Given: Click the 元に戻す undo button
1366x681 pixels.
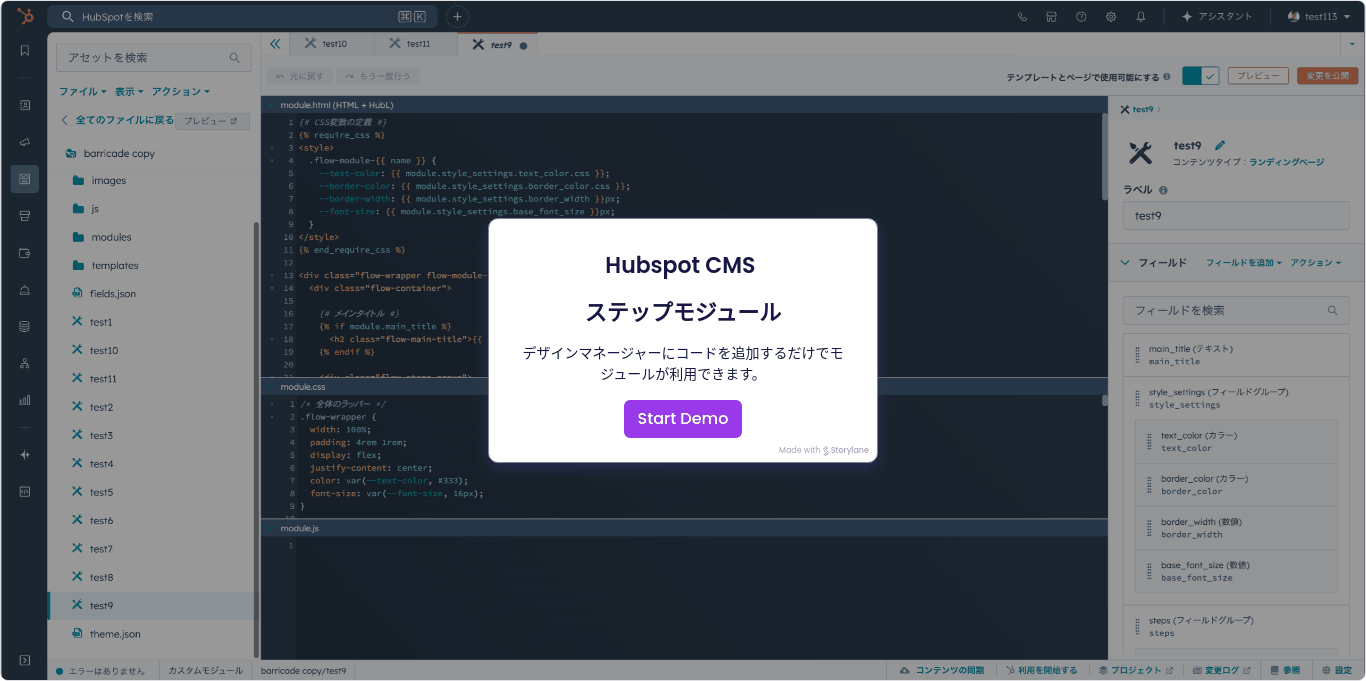Looking at the screenshot, I should 299,76.
